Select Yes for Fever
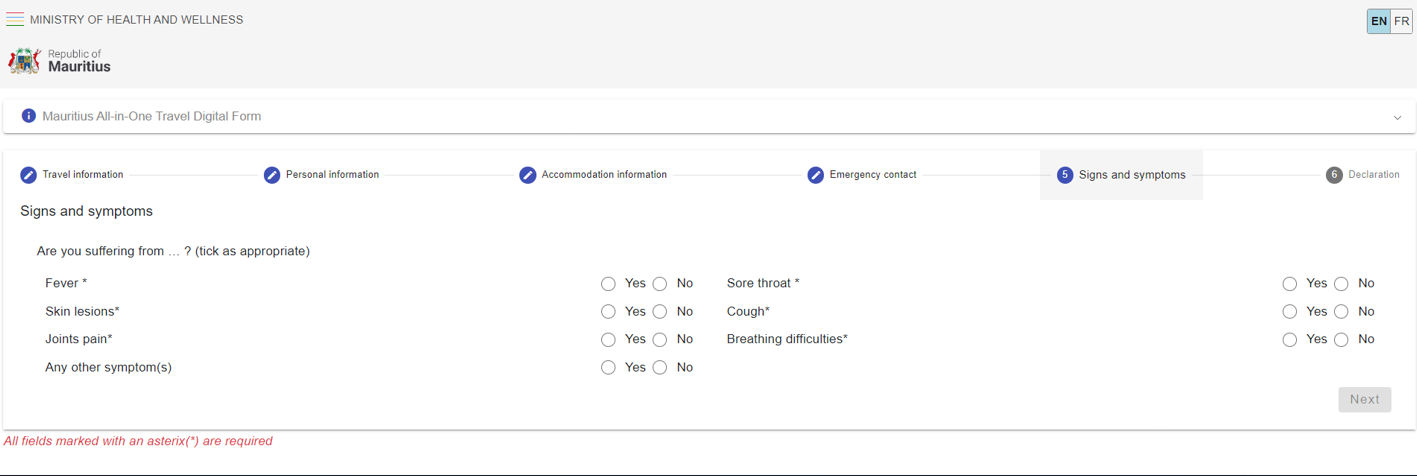Screen dimensions: 1417x476 click(608, 284)
